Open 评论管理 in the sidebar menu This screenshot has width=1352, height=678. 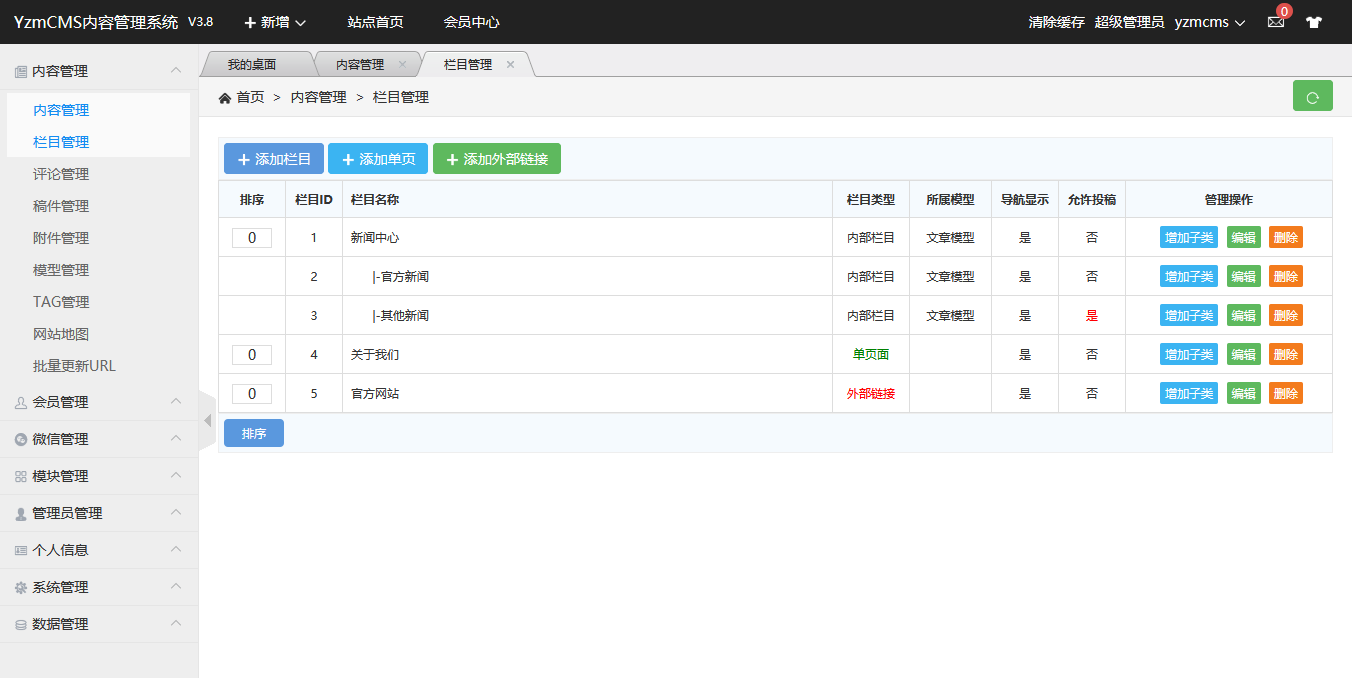61,174
